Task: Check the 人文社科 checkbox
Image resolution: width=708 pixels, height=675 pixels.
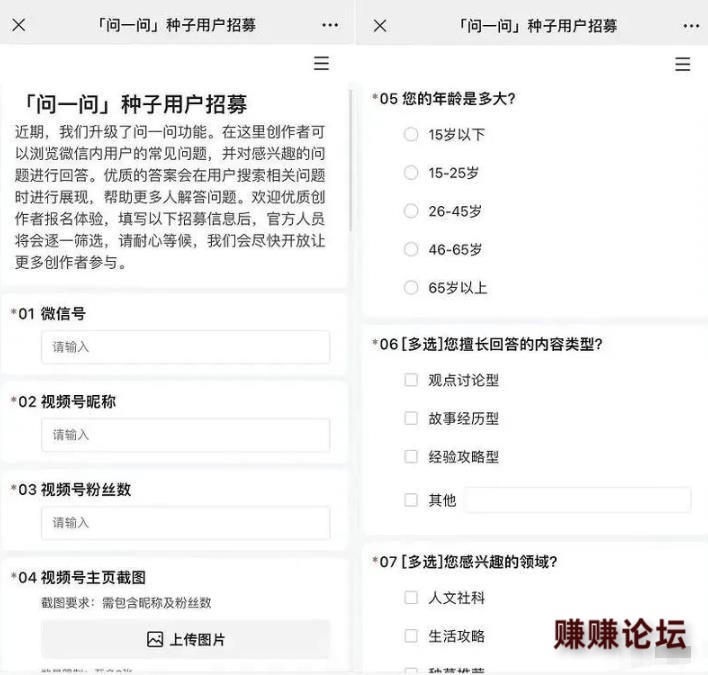Action: click(x=411, y=597)
